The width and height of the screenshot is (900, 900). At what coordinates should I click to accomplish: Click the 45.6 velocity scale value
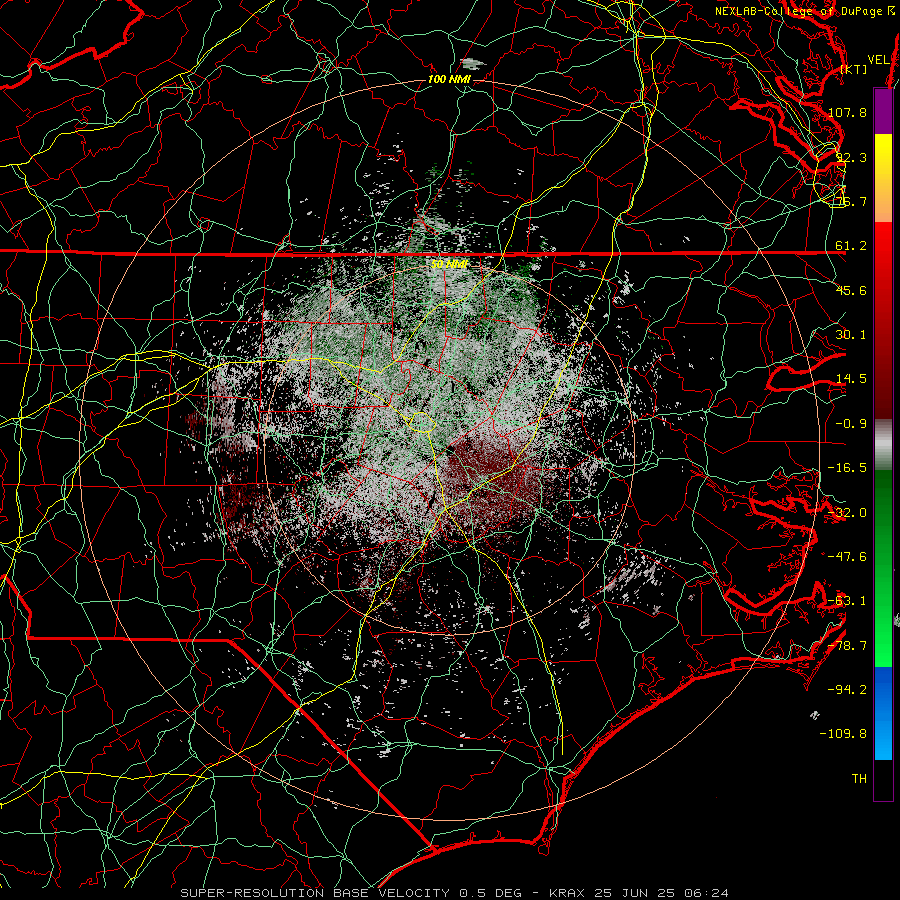click(x=851, y=290)
